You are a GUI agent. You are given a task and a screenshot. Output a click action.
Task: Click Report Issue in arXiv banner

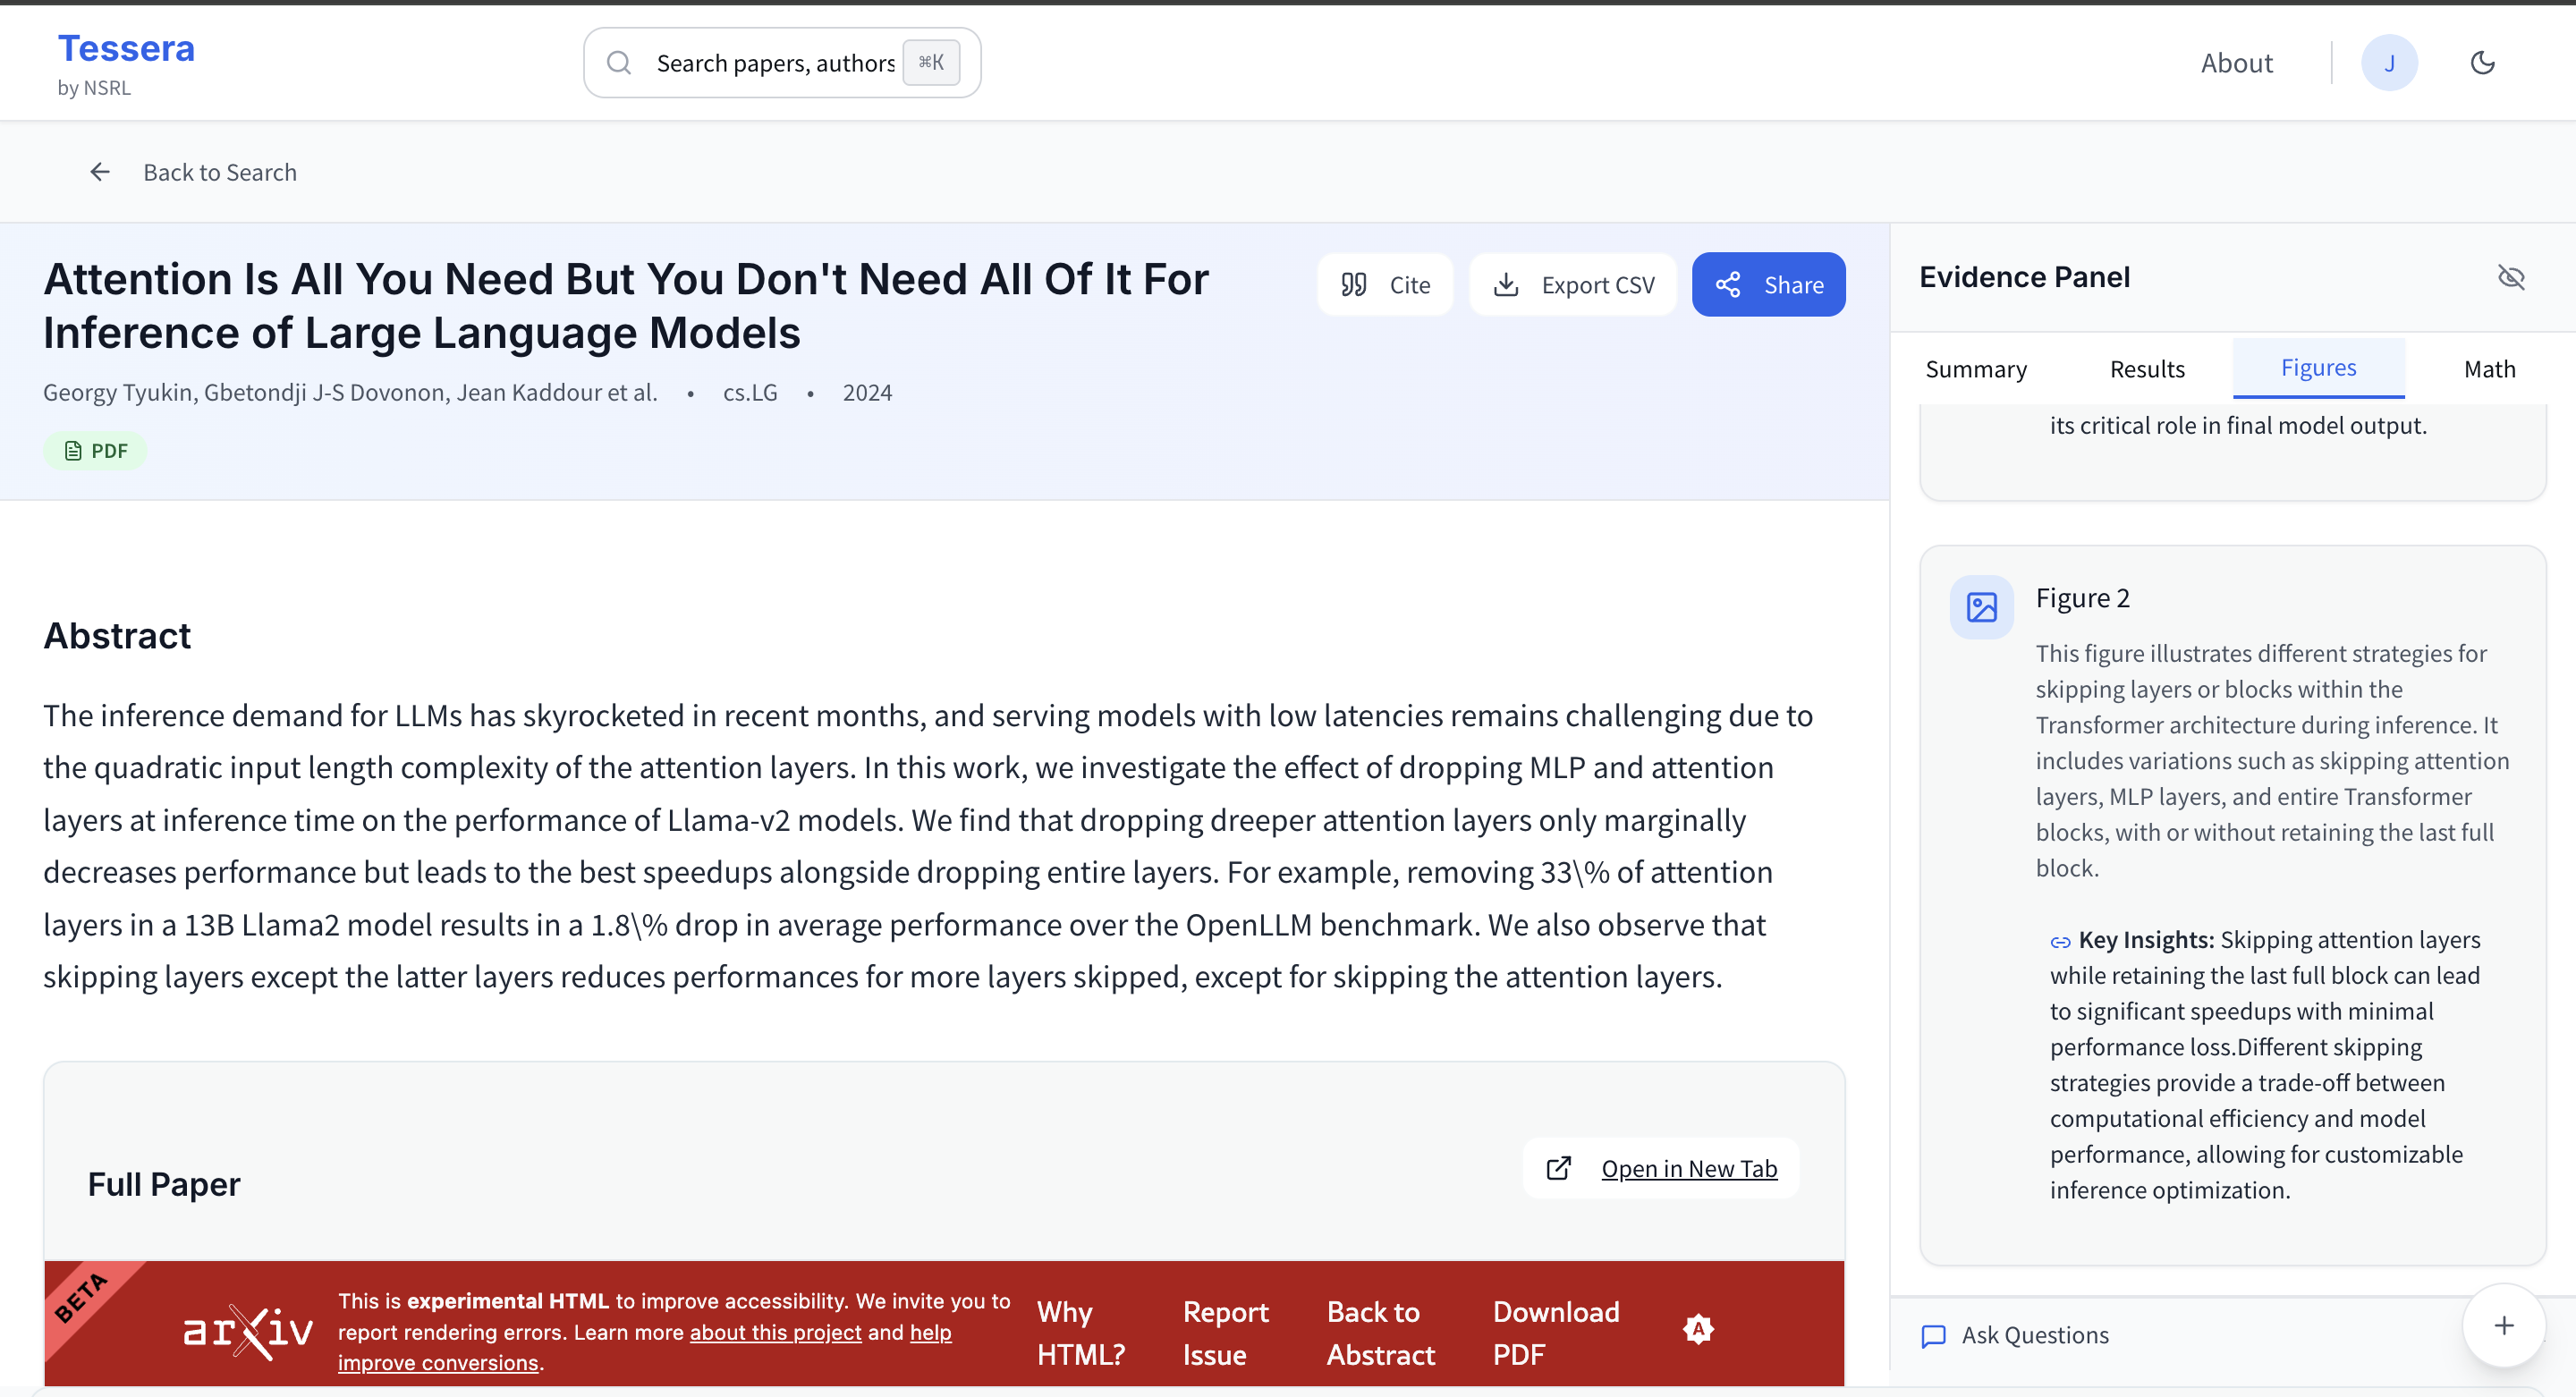click(x=1225, y=1333)
